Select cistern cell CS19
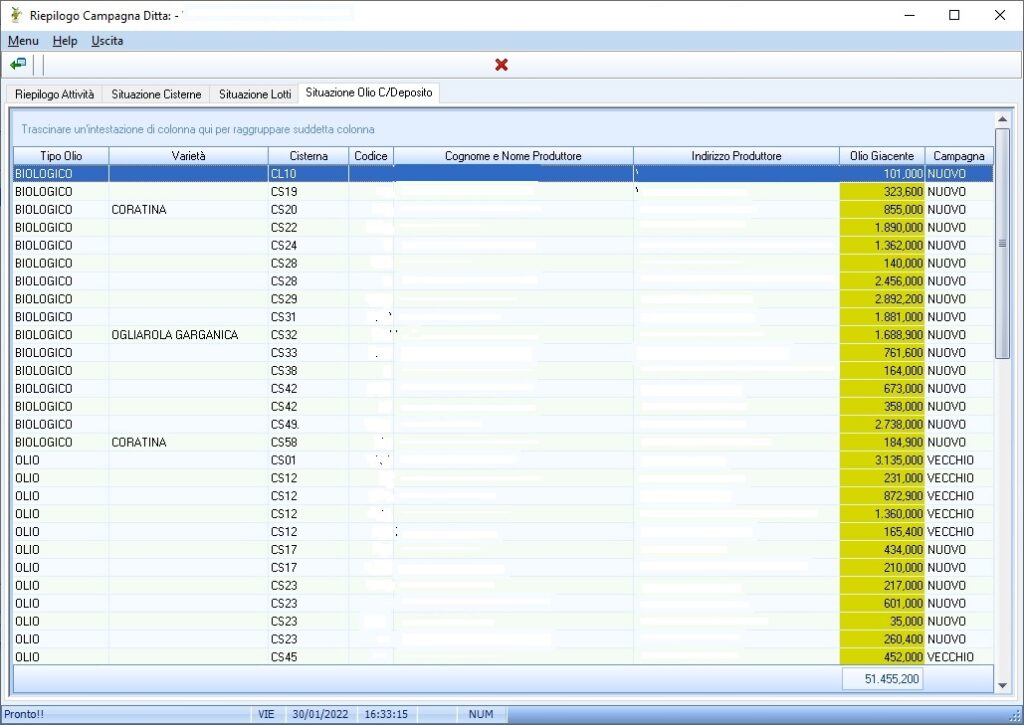 click(308, 192)
